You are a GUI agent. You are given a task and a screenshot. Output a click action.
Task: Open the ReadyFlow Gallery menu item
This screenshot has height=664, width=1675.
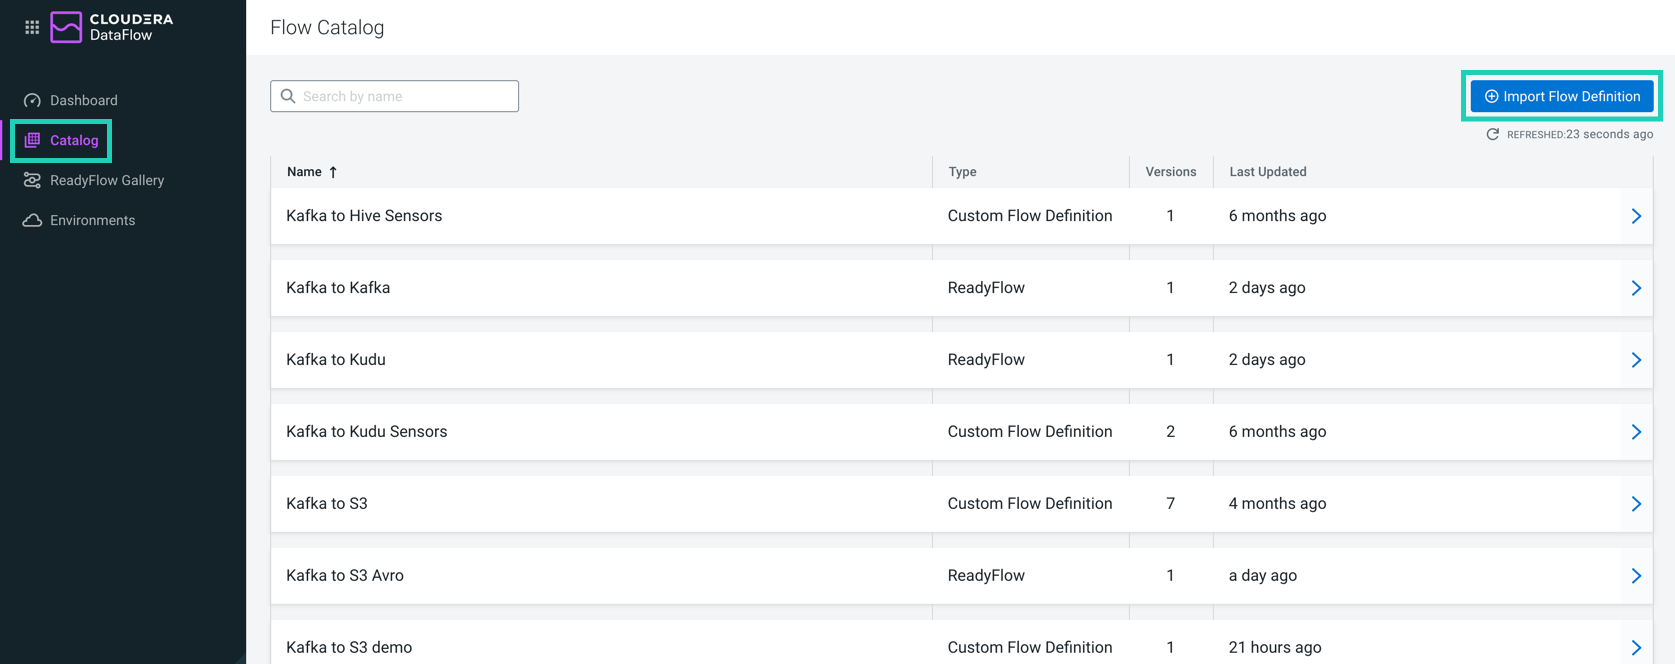pyautogui.click(x=106, y=180)
